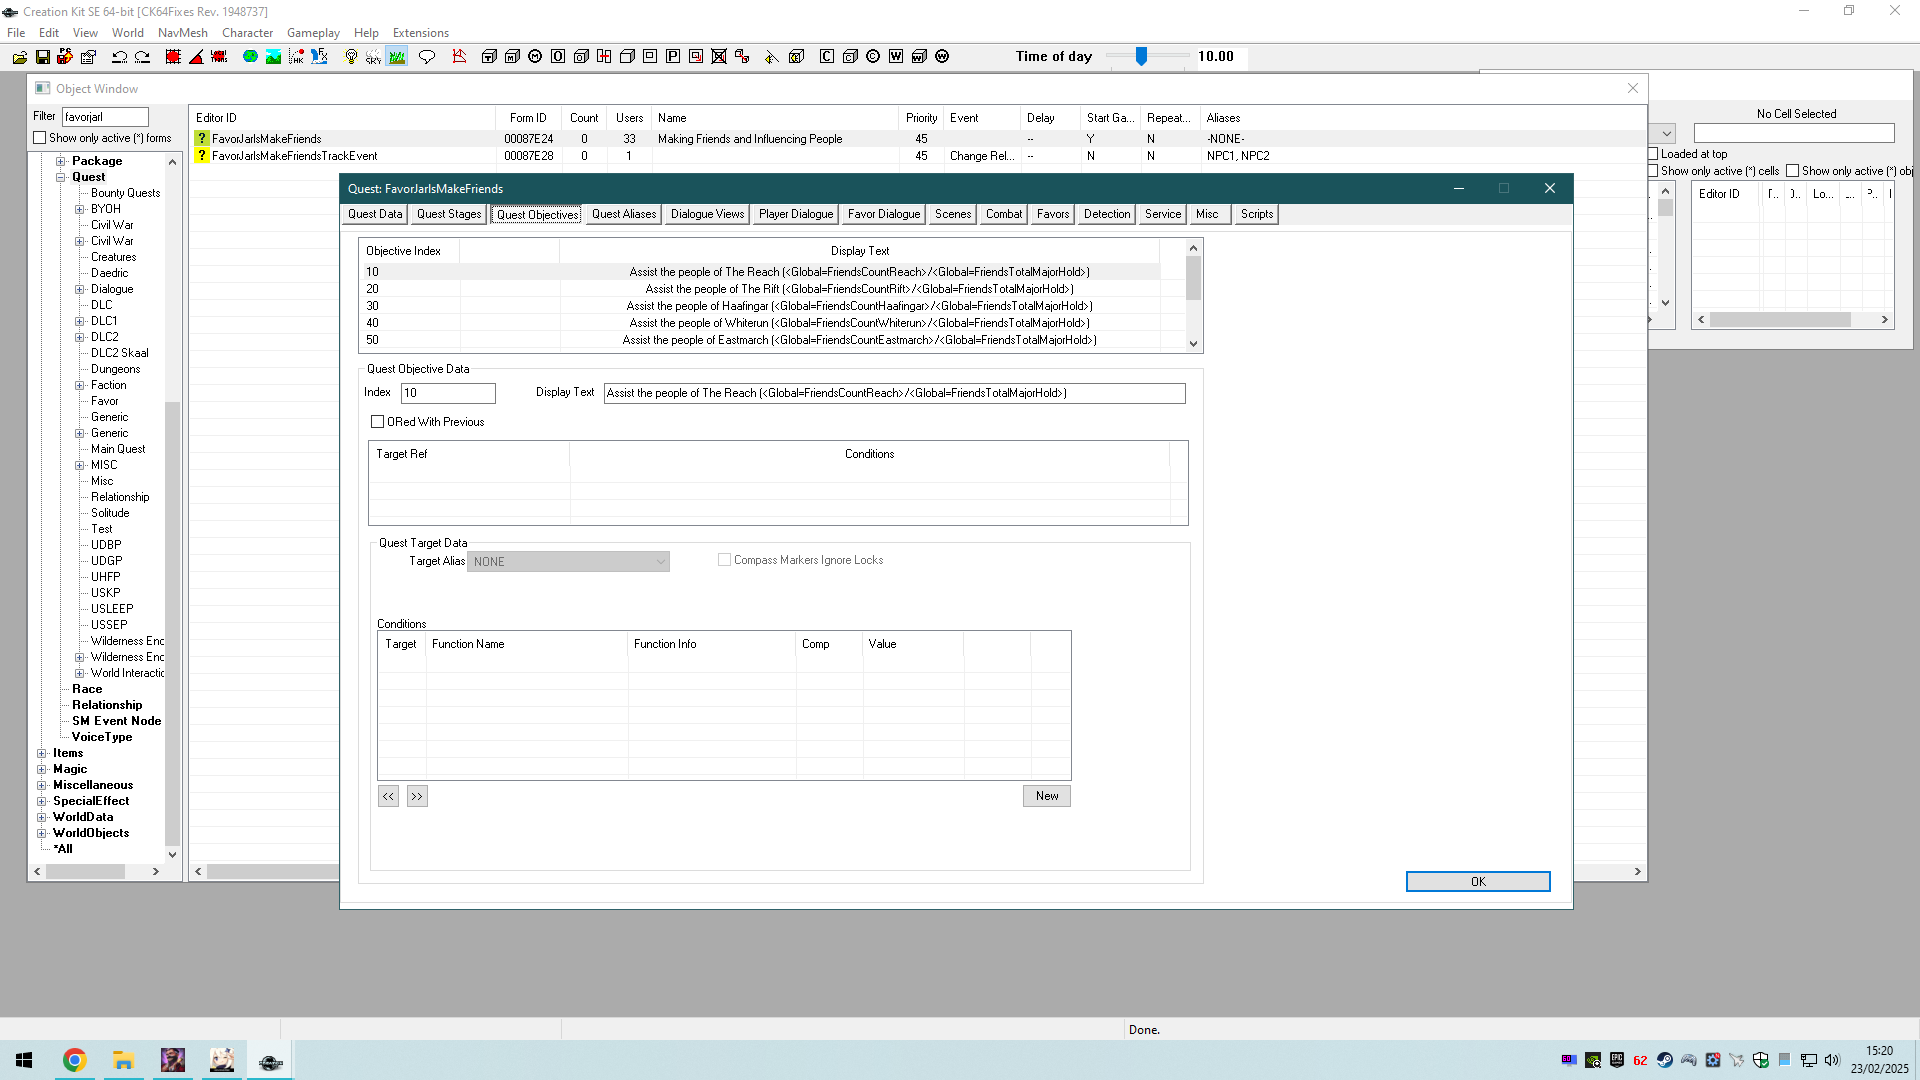Open the Extensions menu
This screenshot has width=1920, height=1080.
tap(420, 33)
